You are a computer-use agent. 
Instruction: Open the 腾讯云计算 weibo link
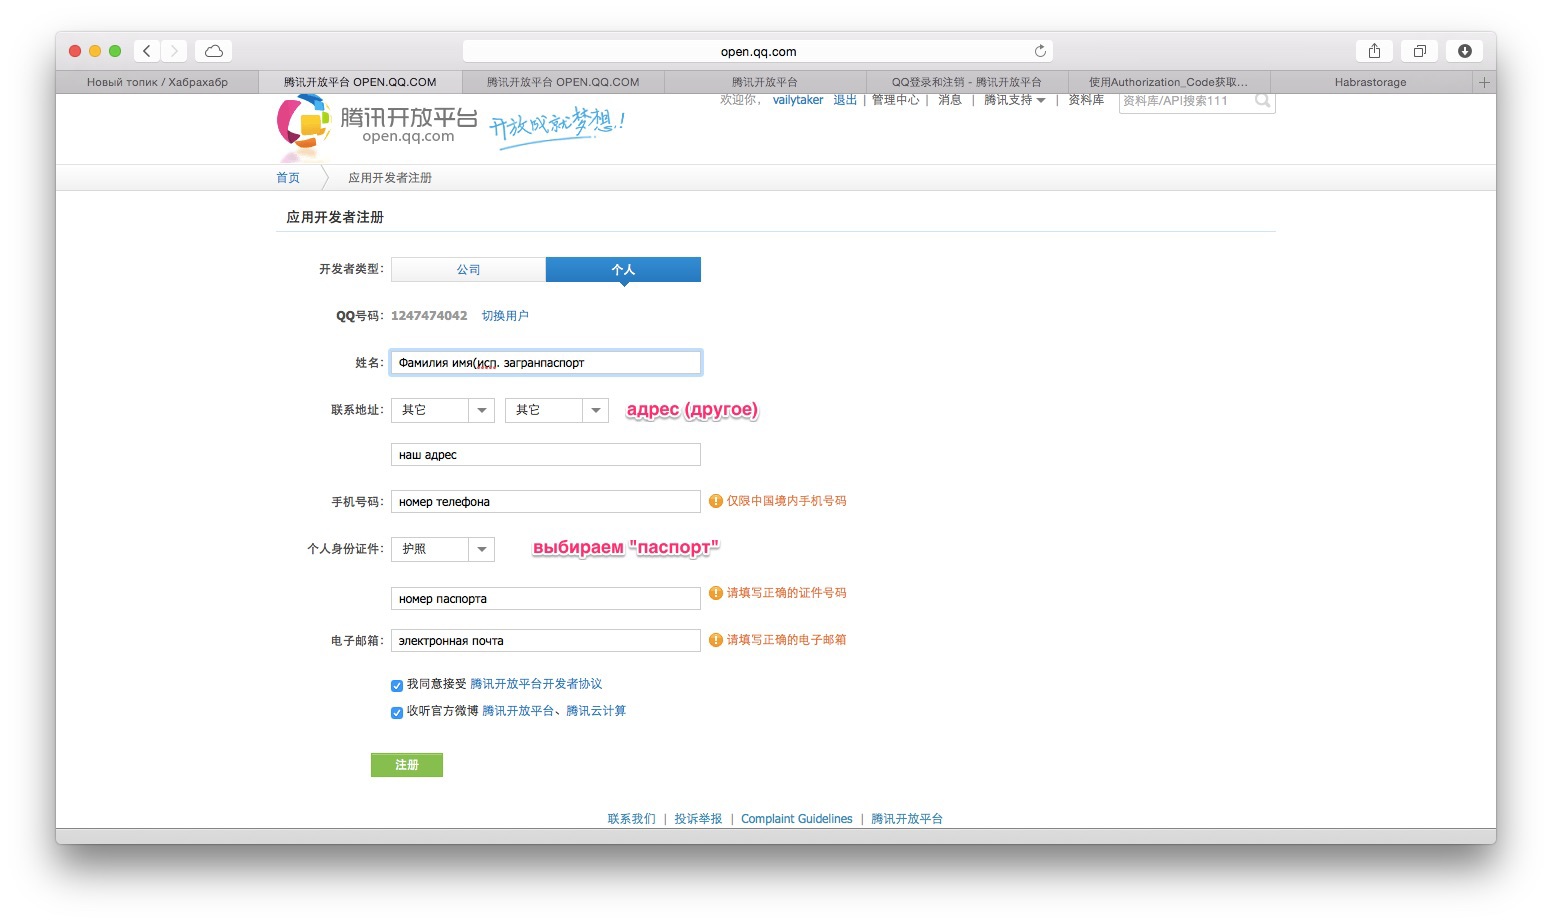(596, 711)
